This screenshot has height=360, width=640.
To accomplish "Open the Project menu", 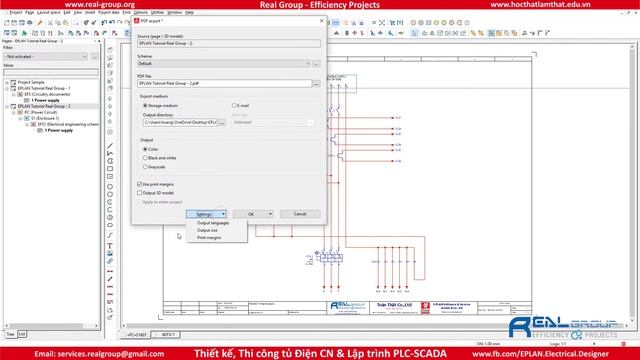I will 16,13.
